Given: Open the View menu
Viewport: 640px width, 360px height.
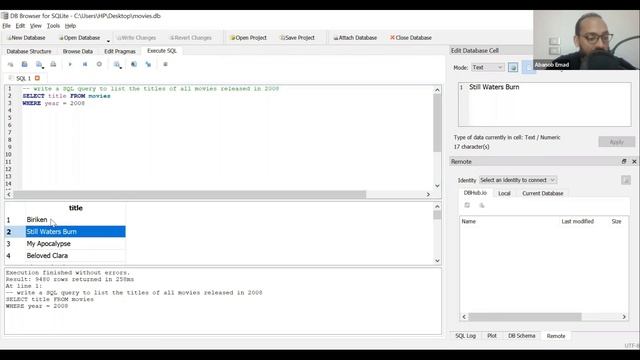Looking at the screenshot, I should (x=36, y=26).
